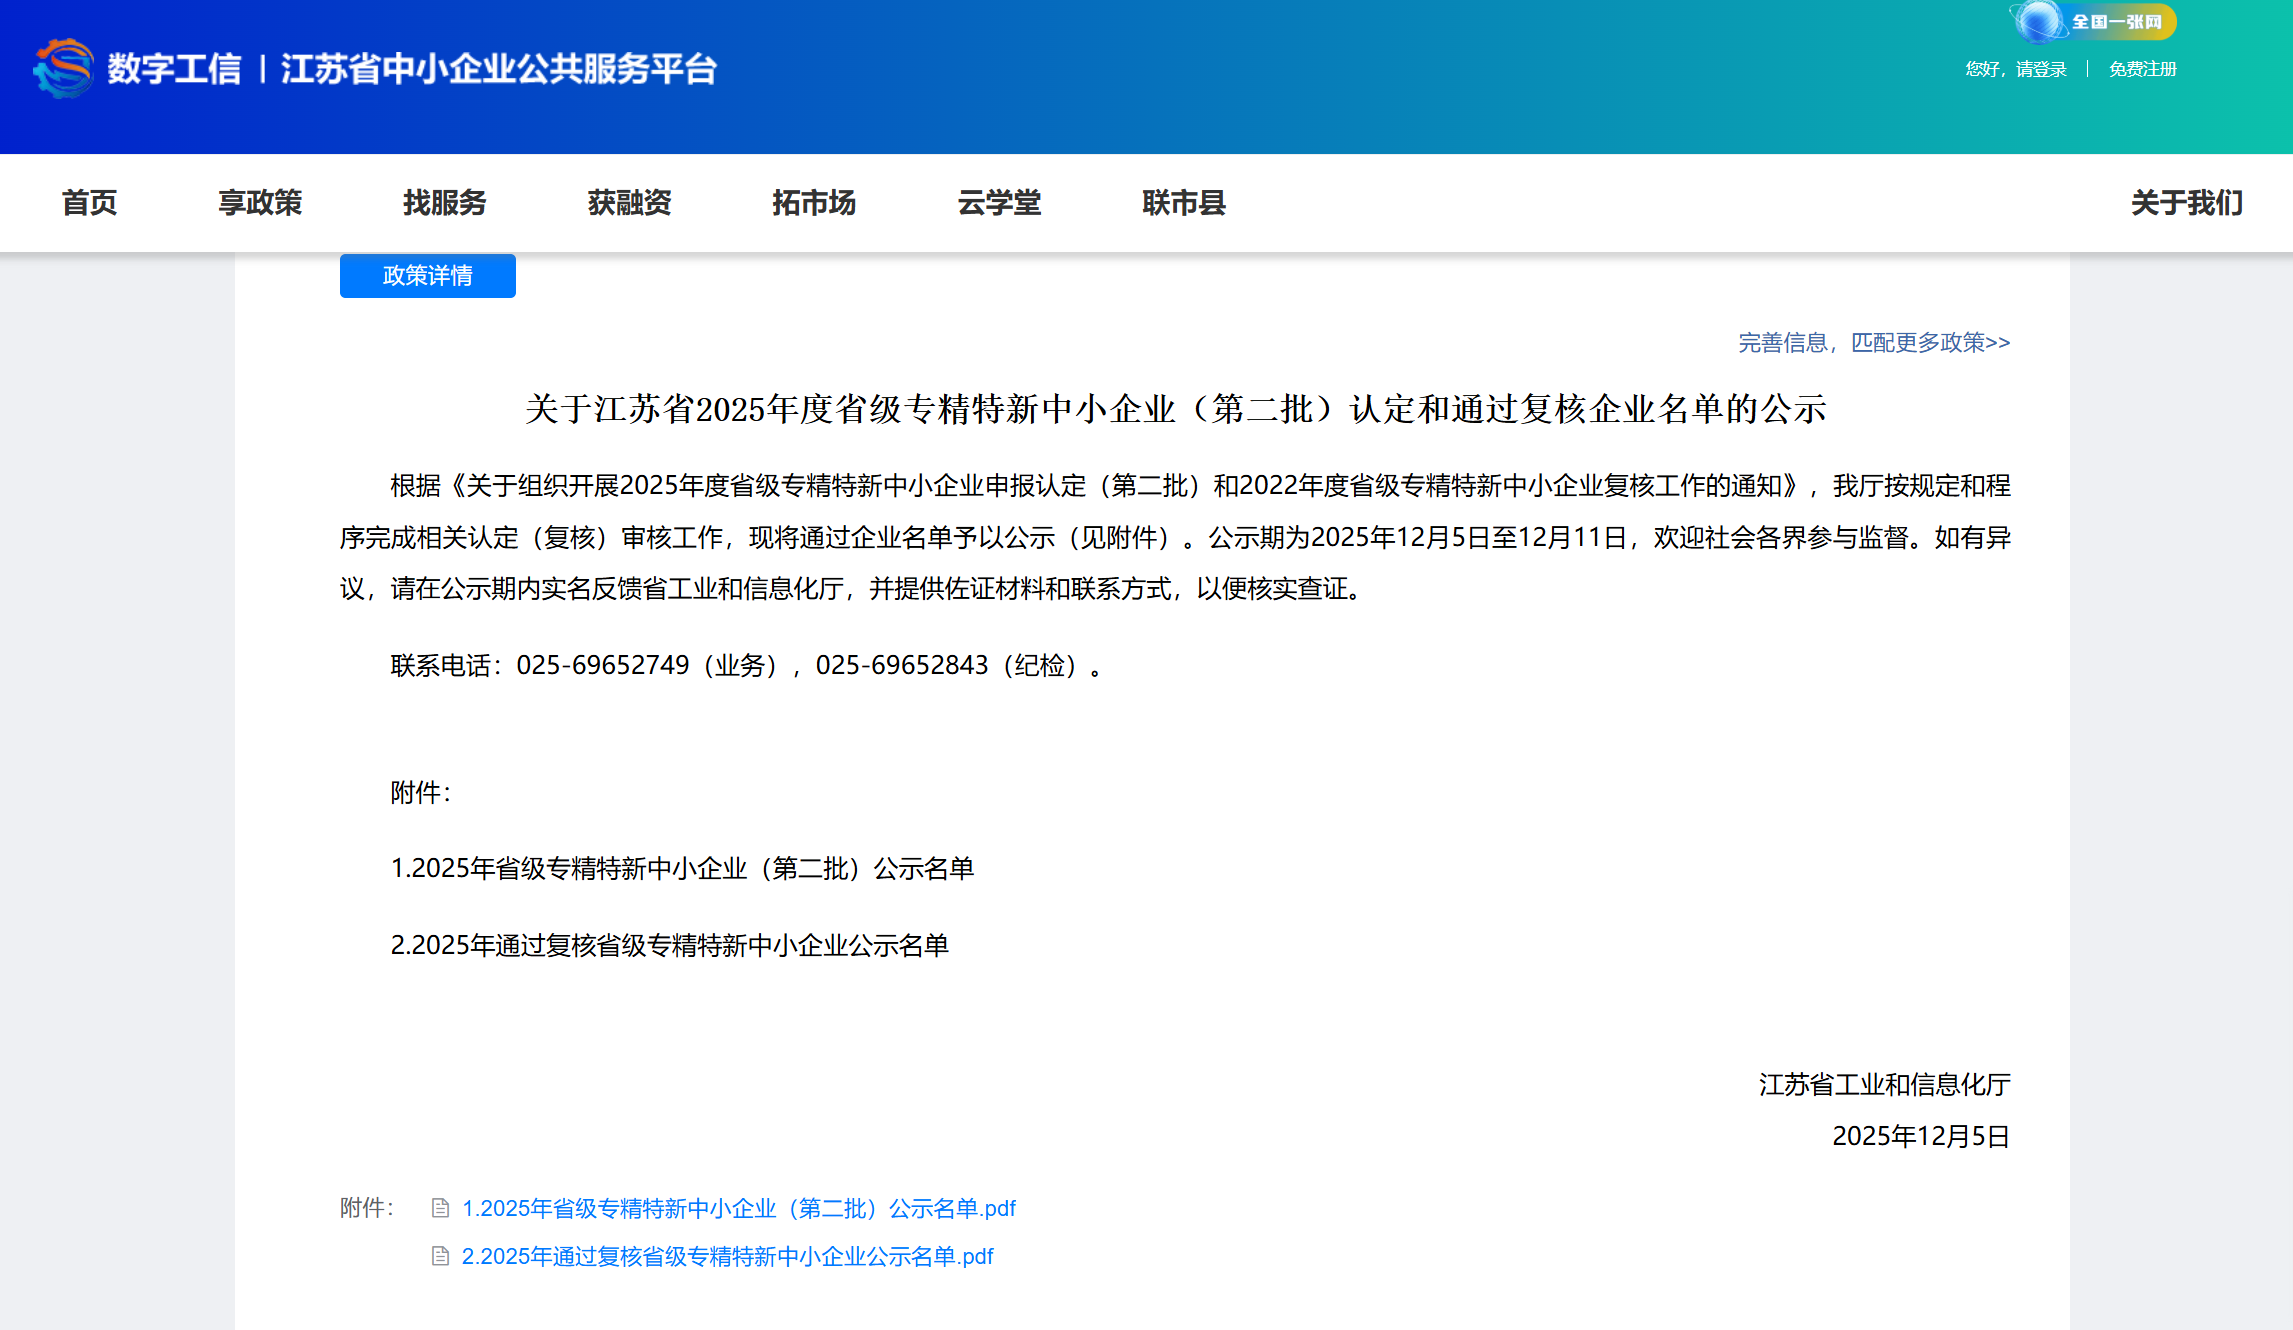Download 1.2025年省级专精特新中小企业（第二批）公示名单.pdf
Image resolution: width=2293 pixels, height=1330 pixels.
[x=738, y=1208]
